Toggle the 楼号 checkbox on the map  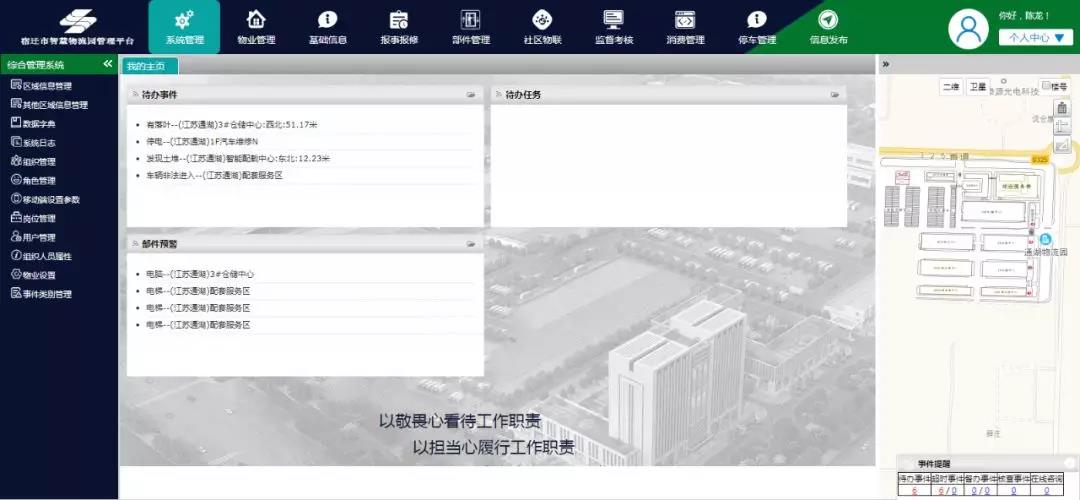point(1046,86)
